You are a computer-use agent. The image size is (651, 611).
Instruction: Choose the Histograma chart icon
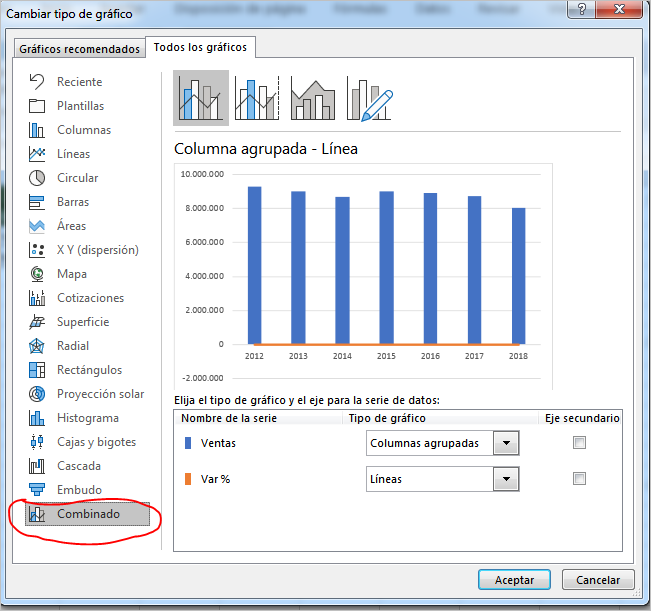click(x=37, y=418)
